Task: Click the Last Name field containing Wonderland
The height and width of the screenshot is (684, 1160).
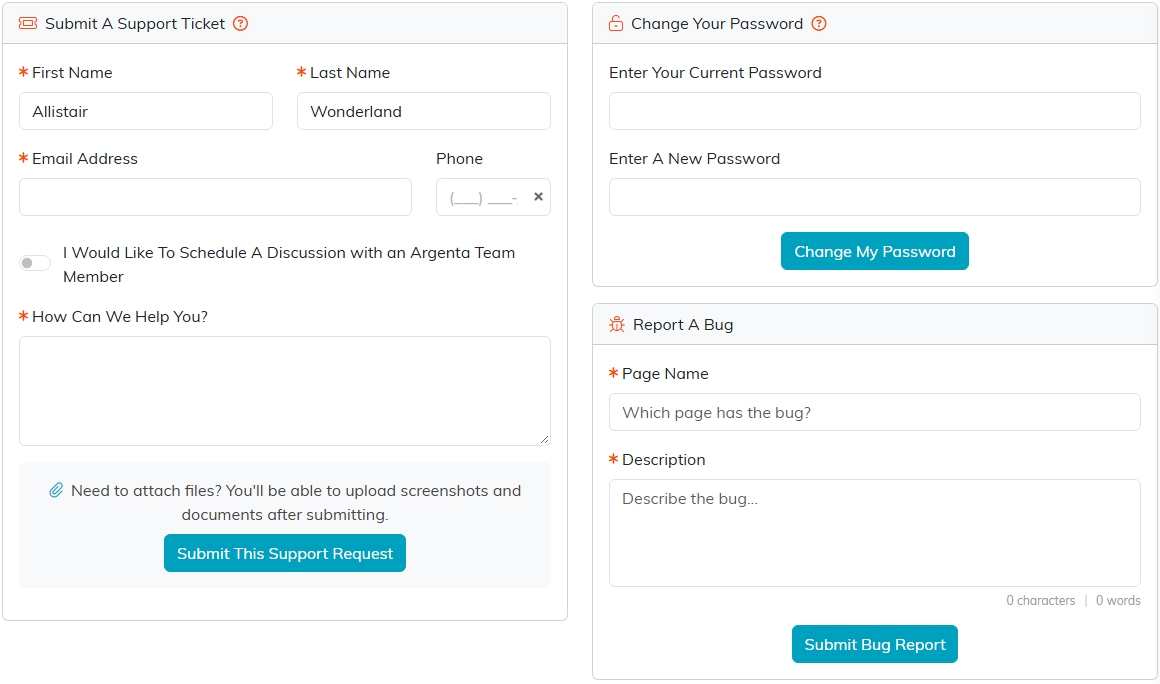Action: (x=424, y=111)
